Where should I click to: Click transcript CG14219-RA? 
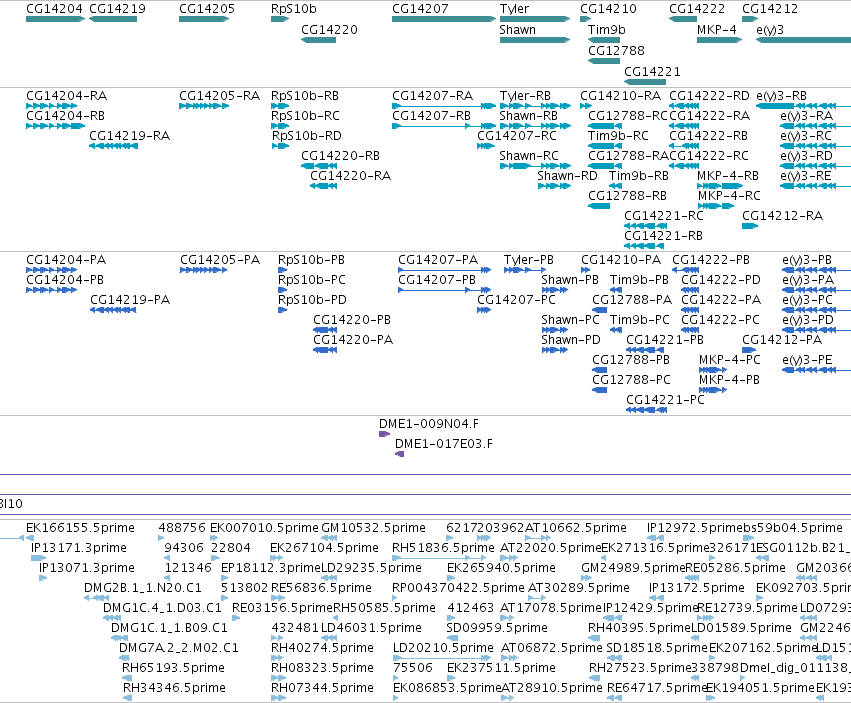130,136
